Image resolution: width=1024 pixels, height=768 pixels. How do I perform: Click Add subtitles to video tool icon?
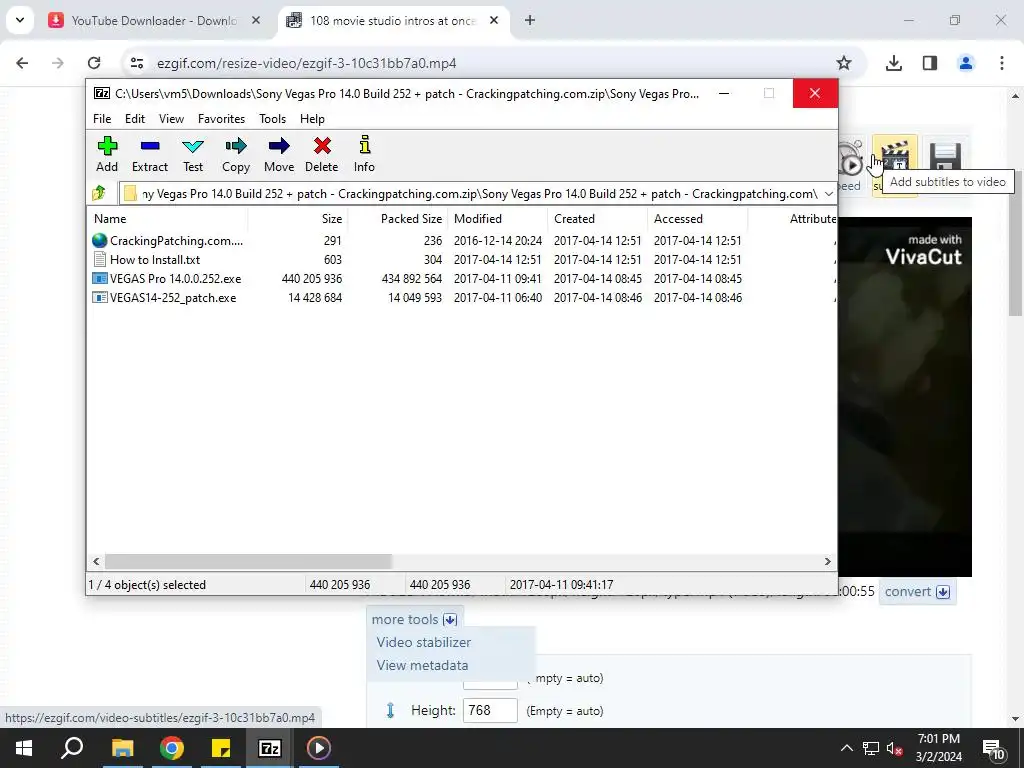pyautogui.click(x=895, y=159)
